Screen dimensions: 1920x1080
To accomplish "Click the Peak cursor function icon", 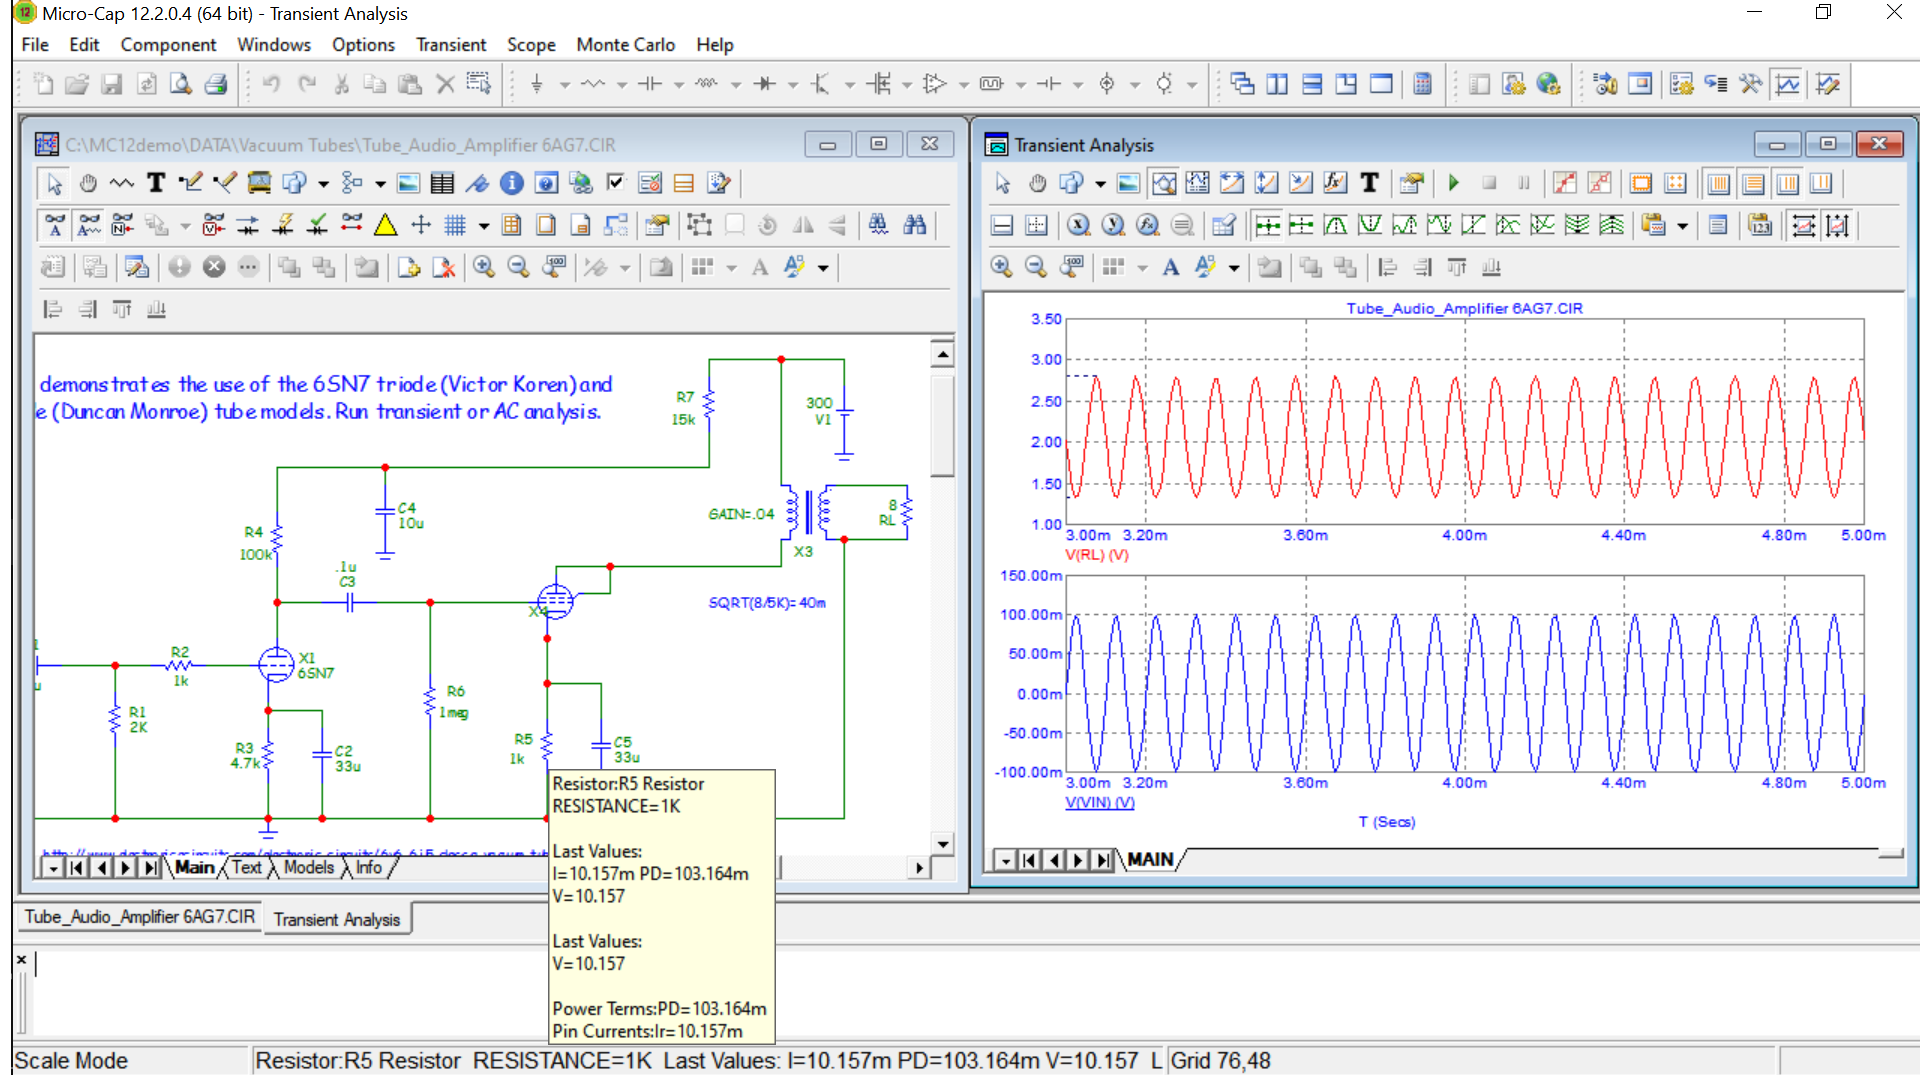I will 1336,225.
